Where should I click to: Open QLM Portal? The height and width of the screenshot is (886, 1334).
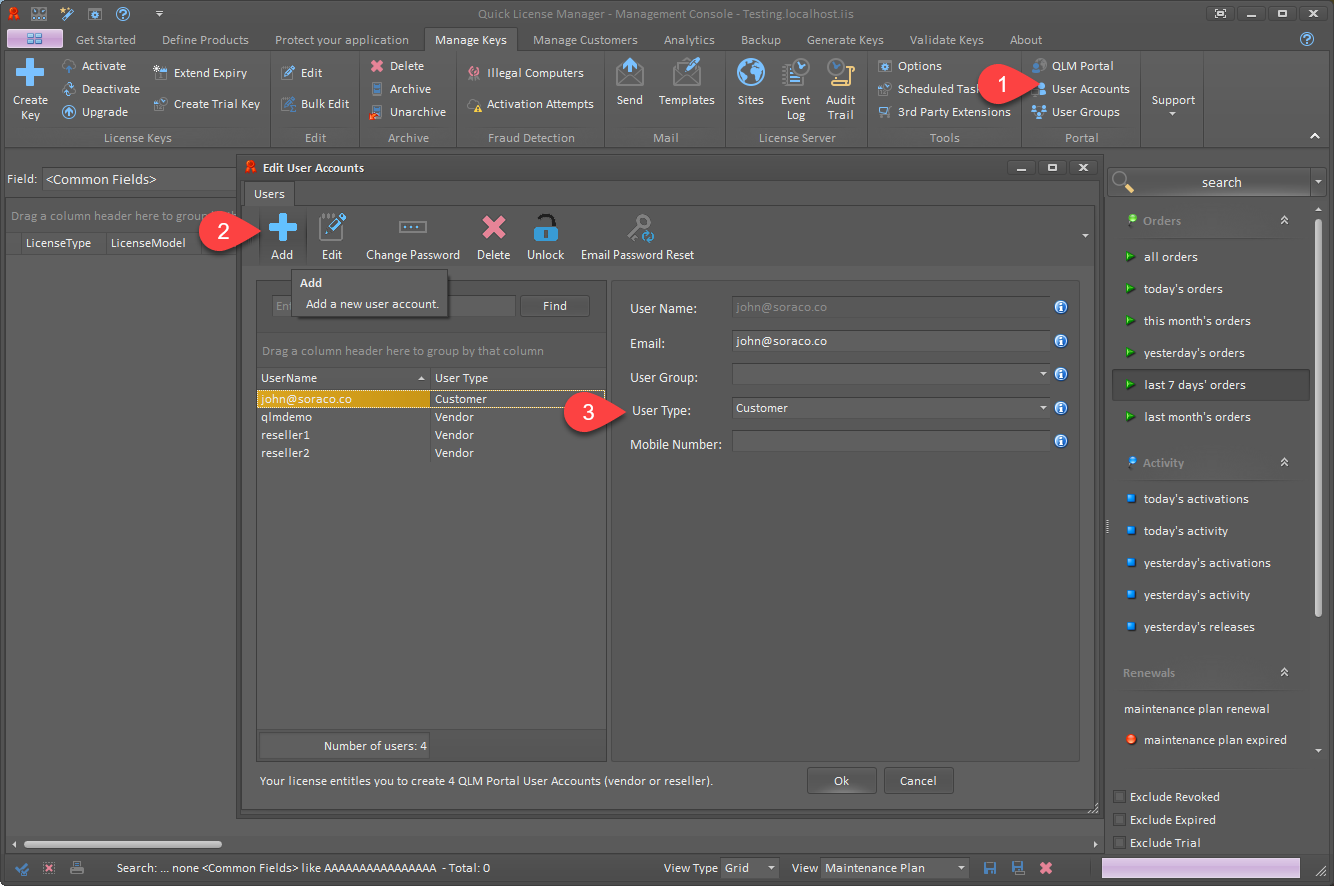pos(1073,66)
